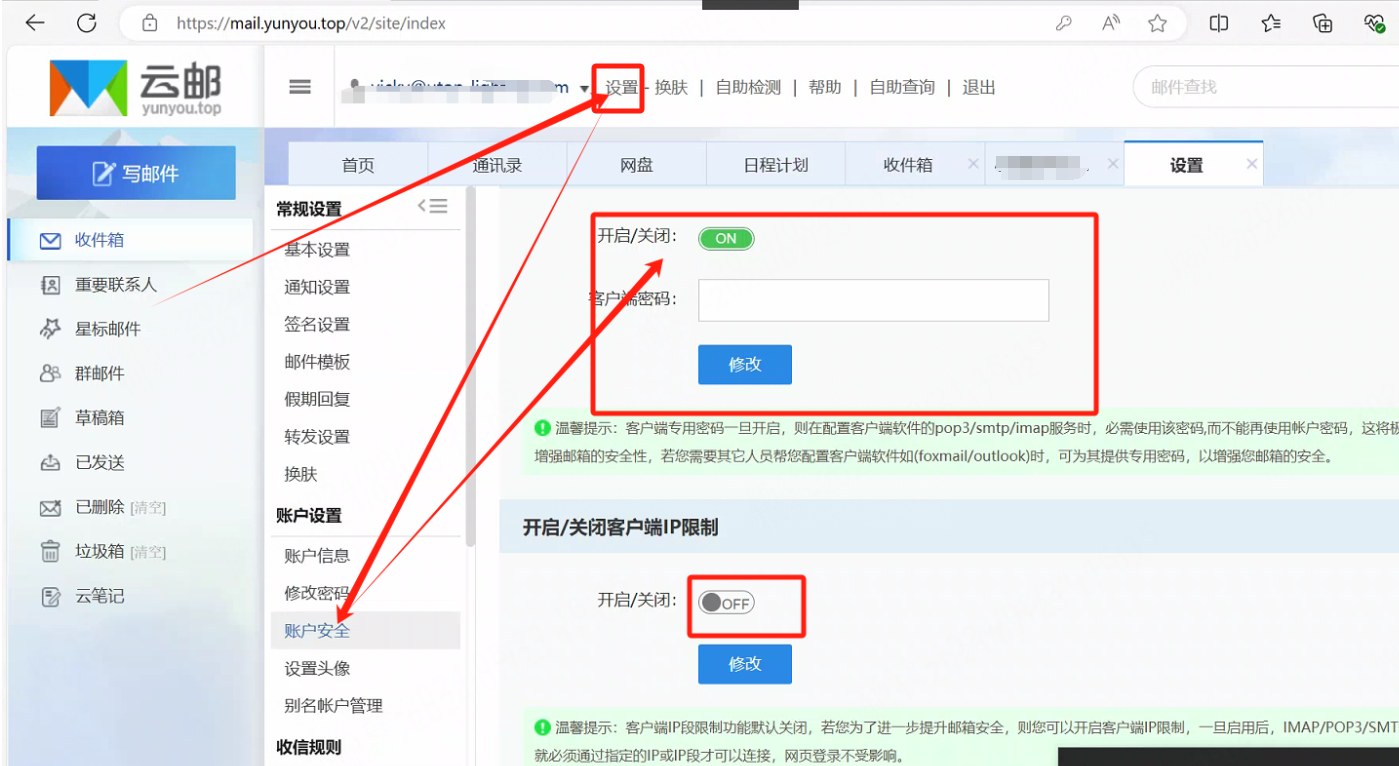This screenshot has height=766, width=1399.
Task: Click the 客户端密码 input field
Action: [x=873, y=300]
